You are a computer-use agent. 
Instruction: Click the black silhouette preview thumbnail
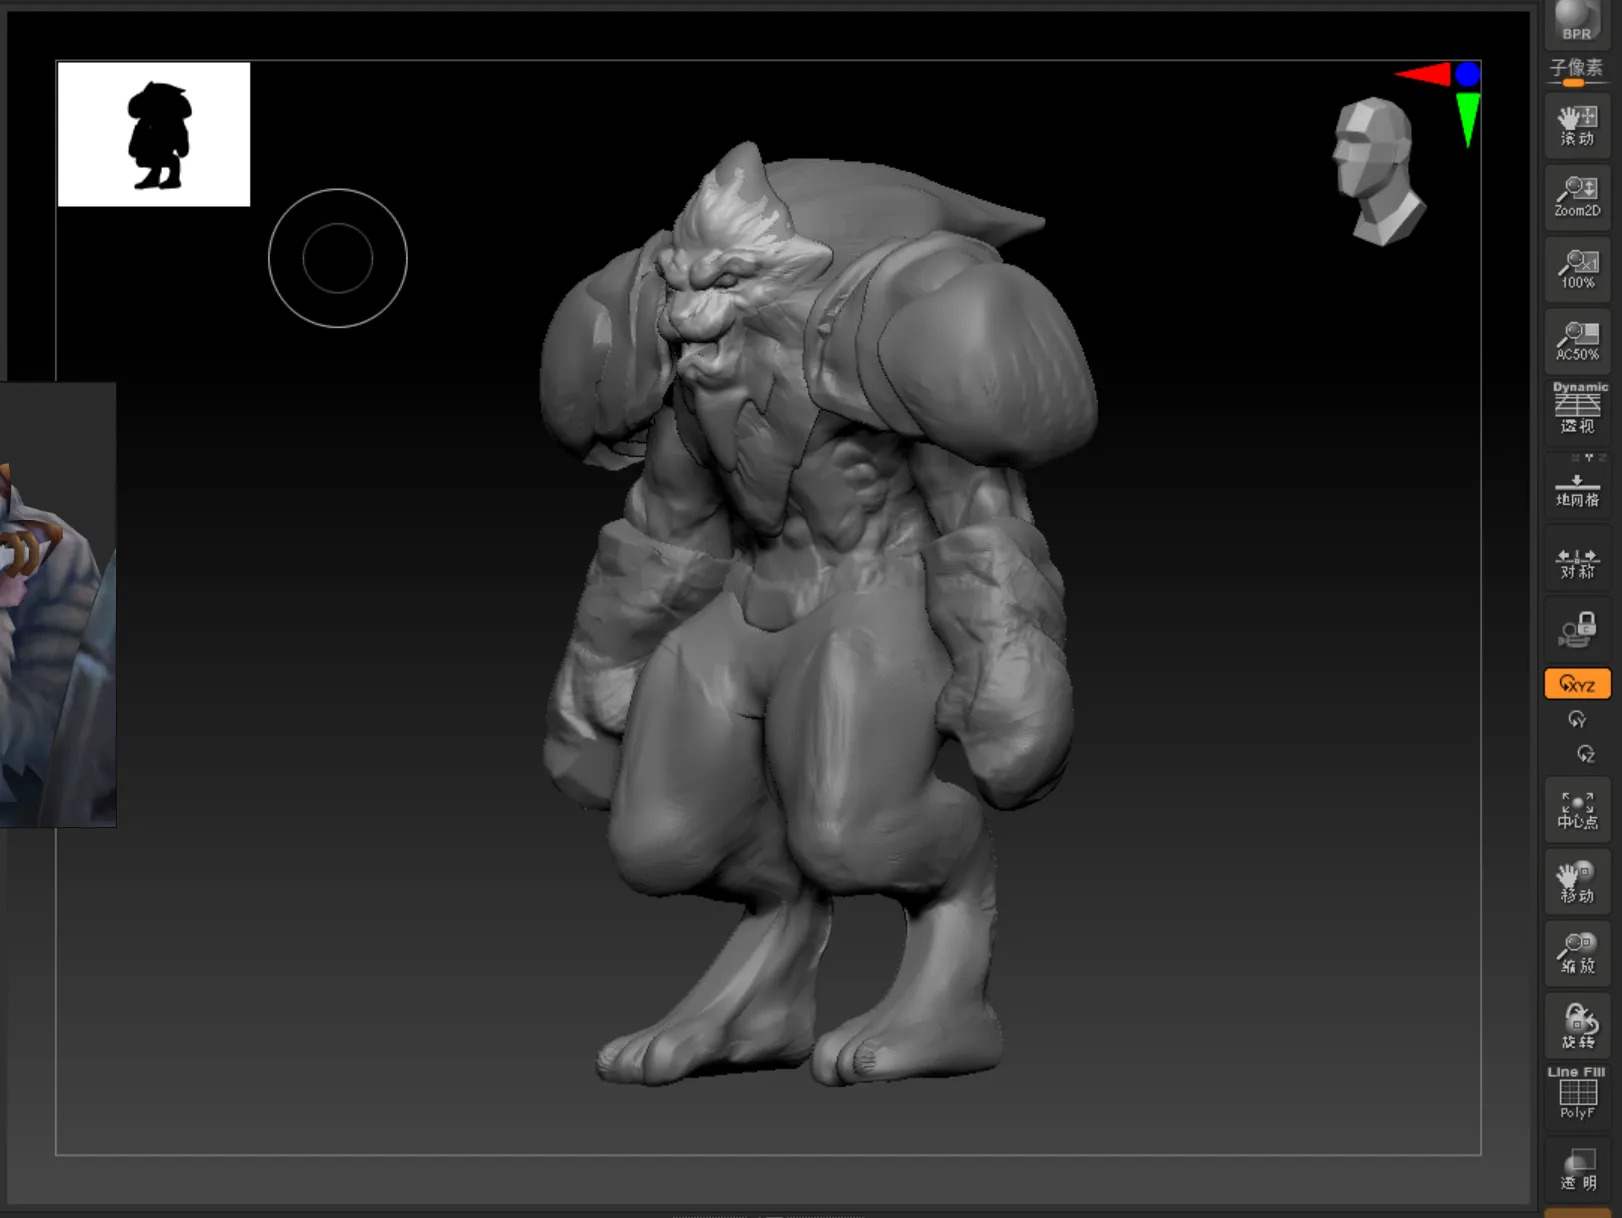pos(154,134)
